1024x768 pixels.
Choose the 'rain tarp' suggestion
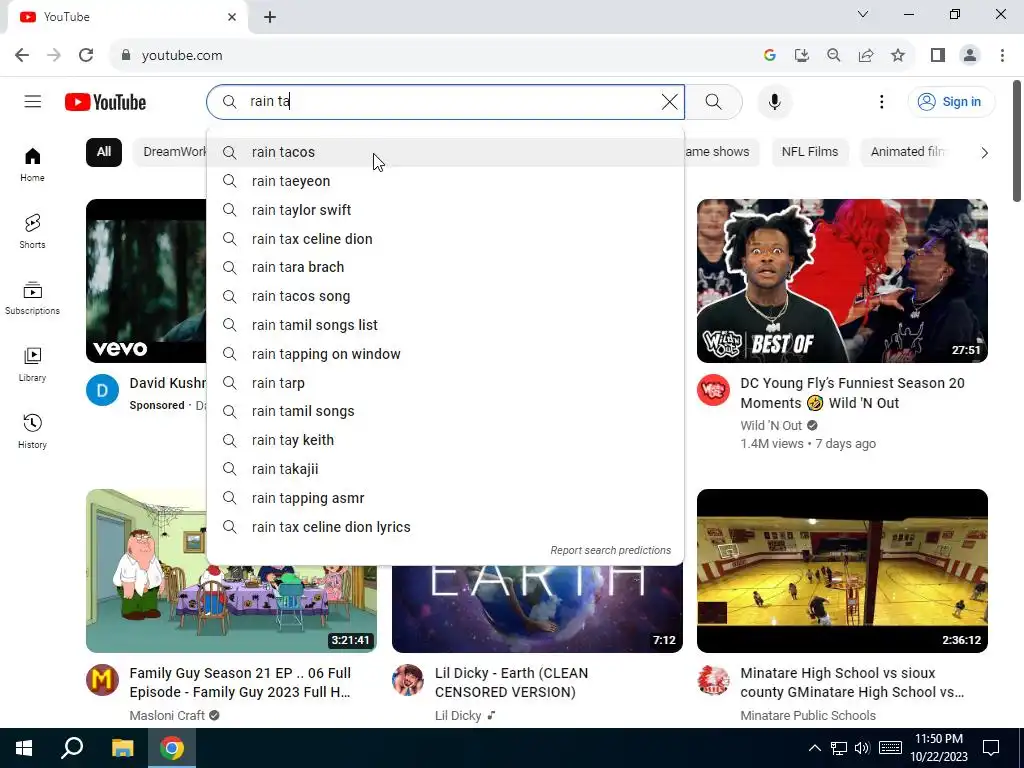445,383
